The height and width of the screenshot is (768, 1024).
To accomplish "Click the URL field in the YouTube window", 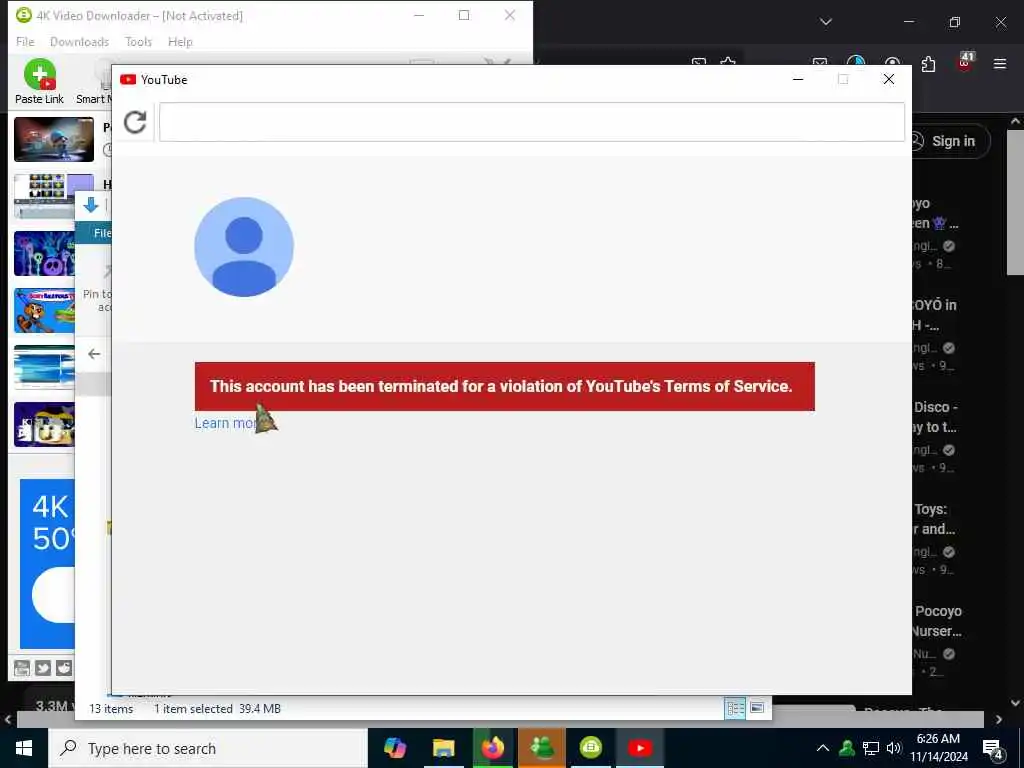I will (532, 122).
